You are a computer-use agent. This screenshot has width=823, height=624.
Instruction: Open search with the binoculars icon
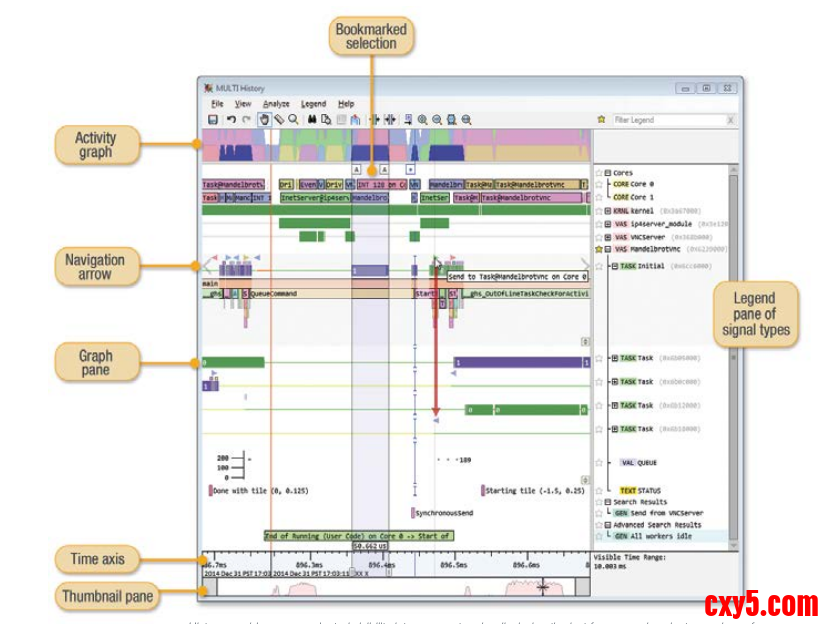click(x=312, y=120)
